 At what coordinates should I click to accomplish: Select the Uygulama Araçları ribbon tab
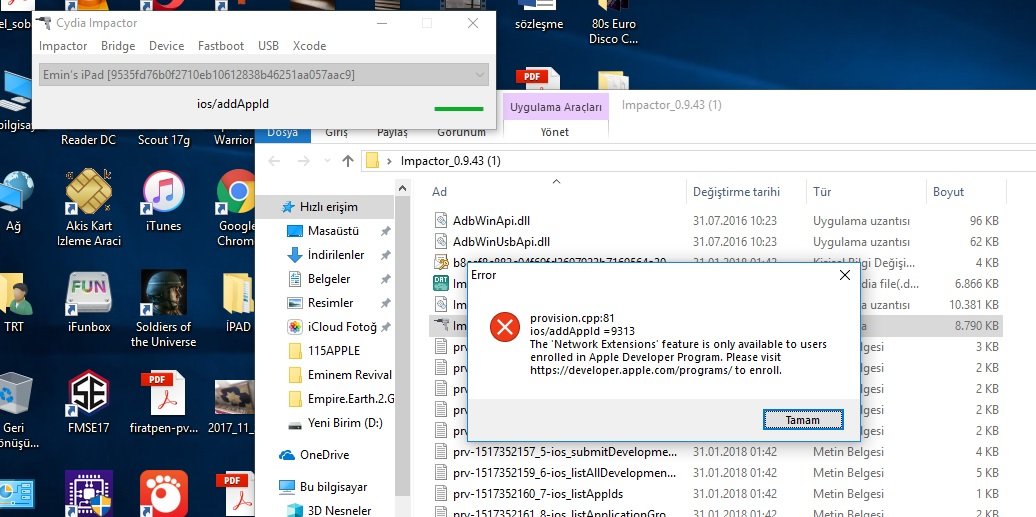pyautogui.click(x=555, y=107)
